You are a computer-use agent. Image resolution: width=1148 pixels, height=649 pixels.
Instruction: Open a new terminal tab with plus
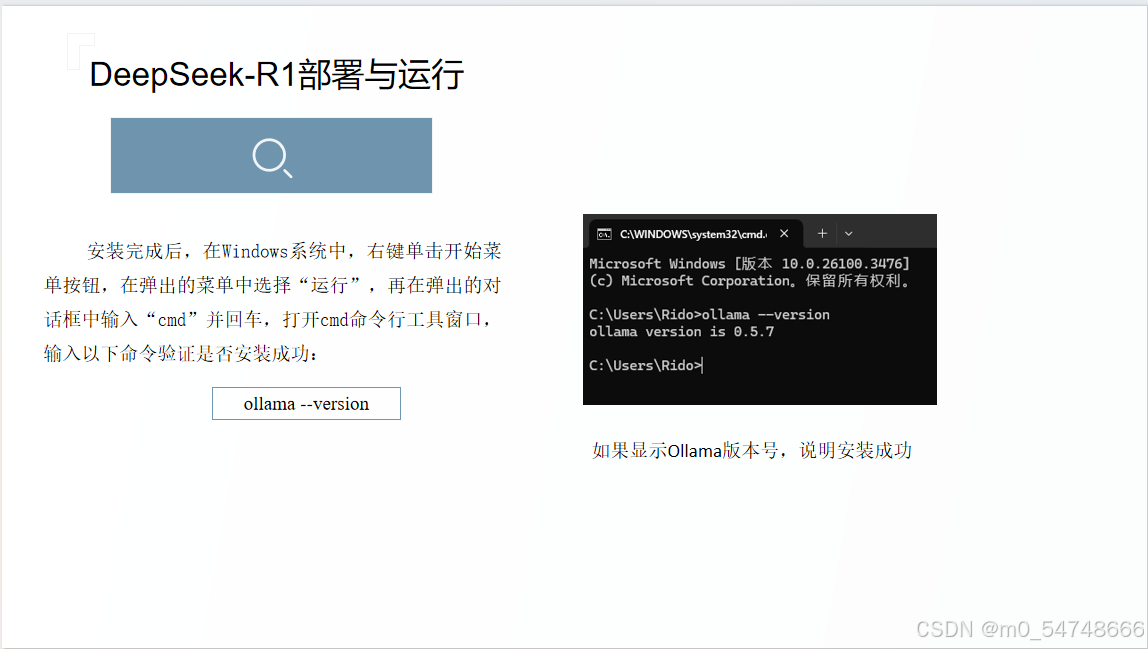click(x=822, y=234)
